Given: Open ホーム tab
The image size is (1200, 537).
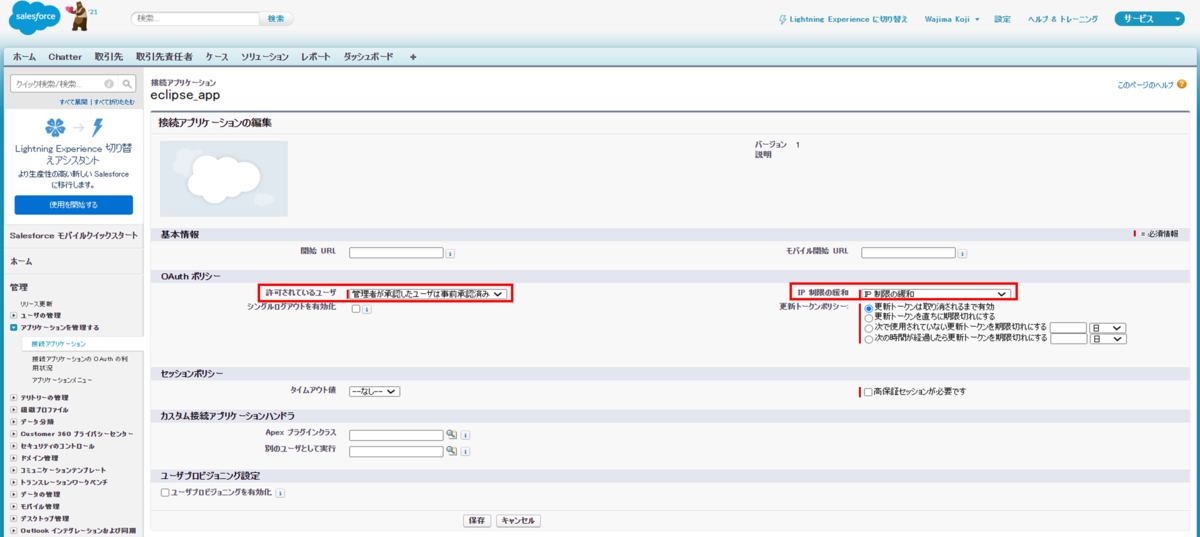Looking at the screenshot, I should point(24,57).
